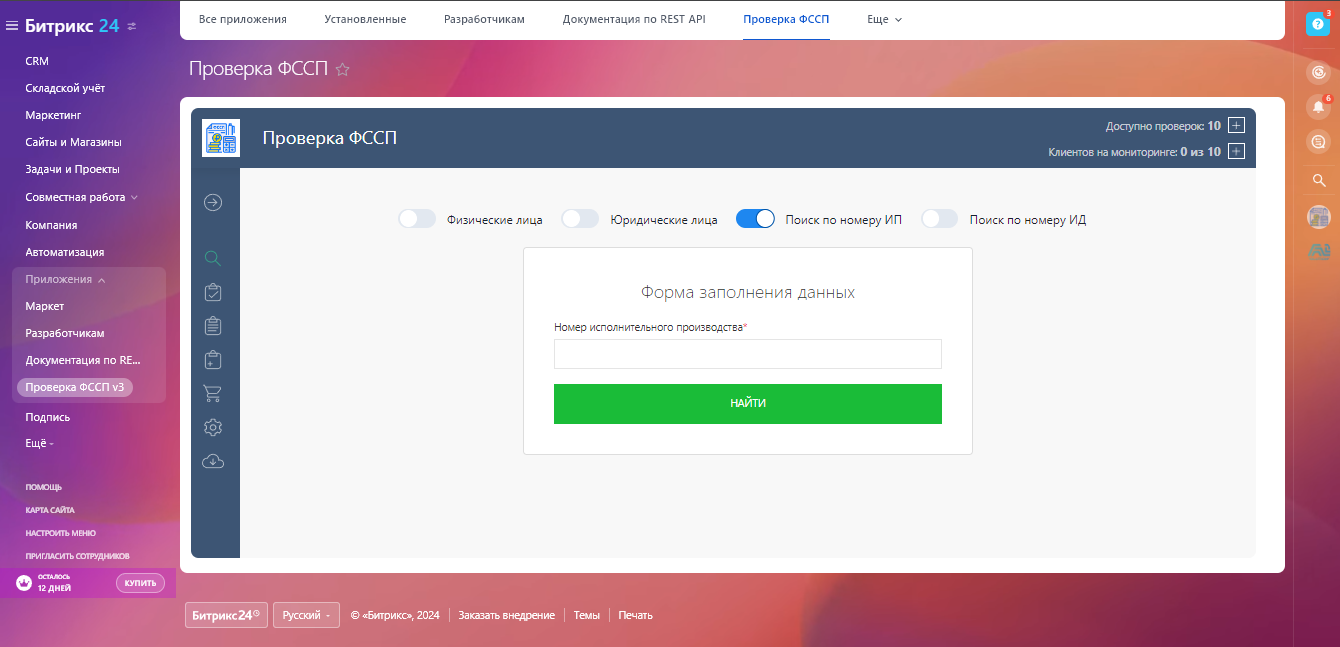Click the Печать link in the footer
Viewport: 1340px width, 647px height.
tap(636, 615)
